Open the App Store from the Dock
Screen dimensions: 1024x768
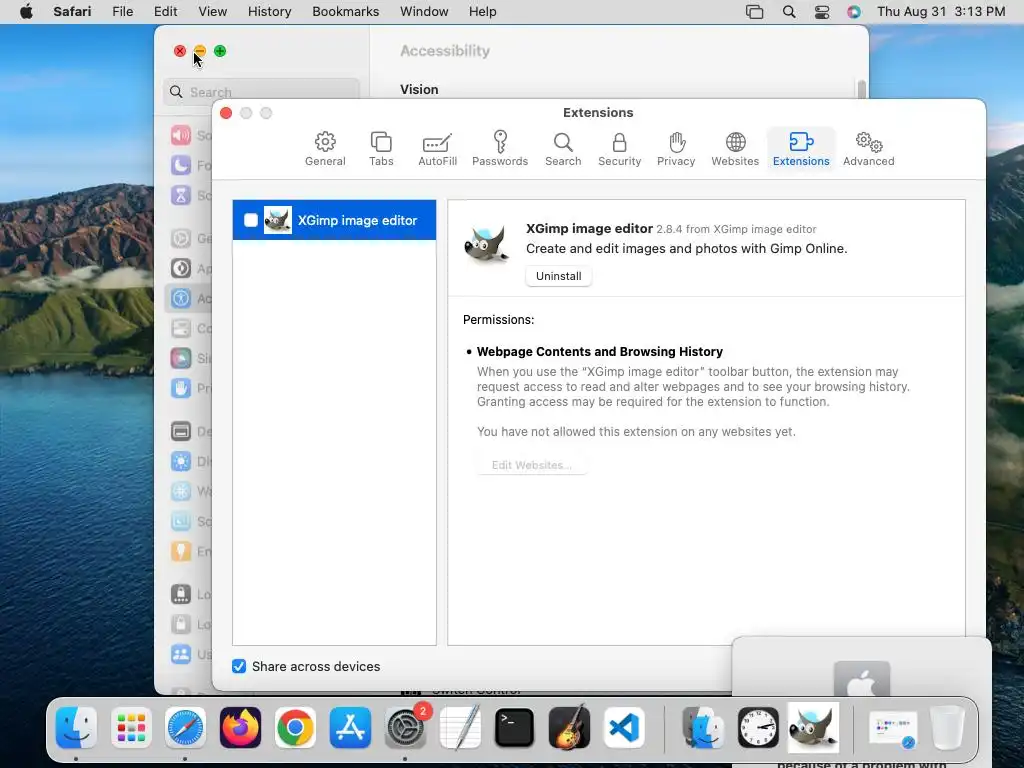click(x=350, y=727)
